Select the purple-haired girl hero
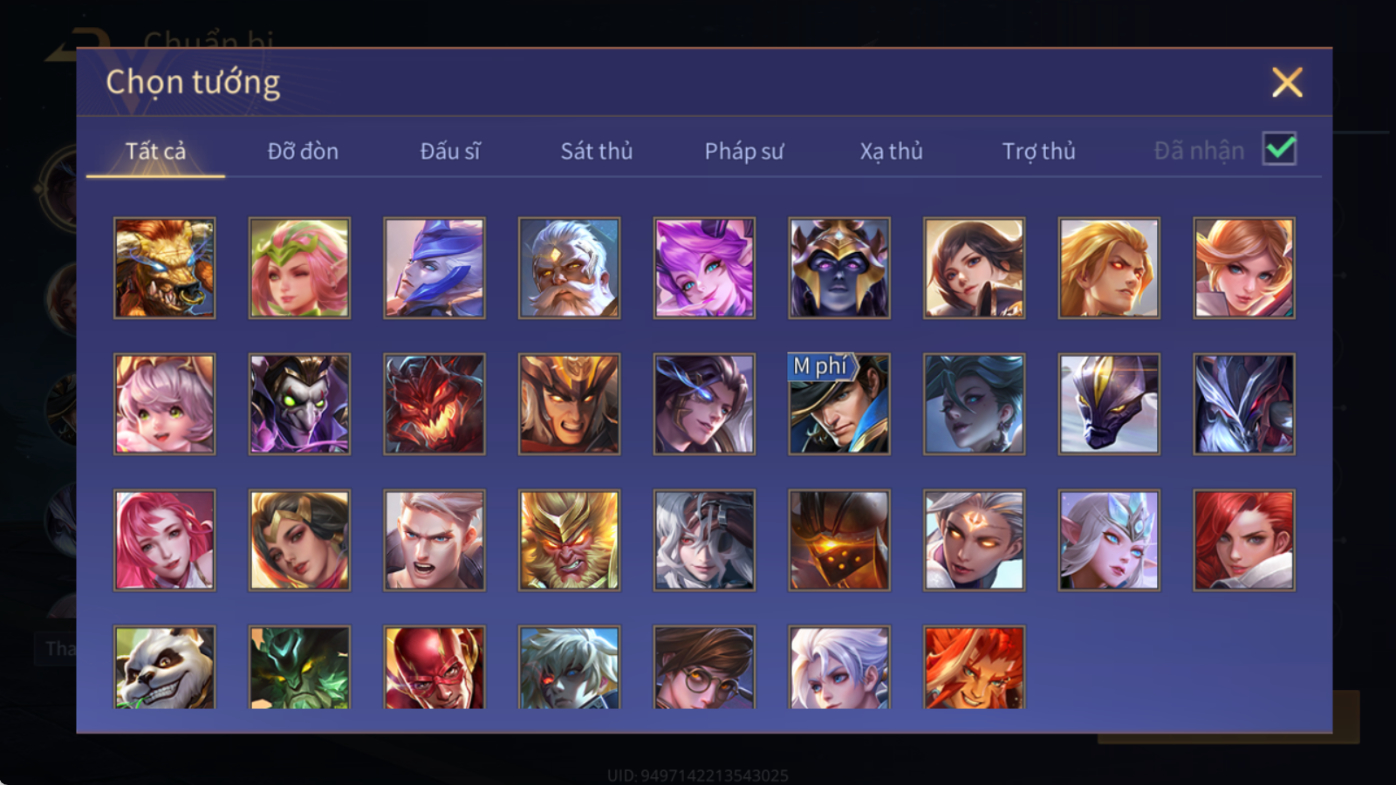Screen dimensions: 1396x785 point(704,268)
